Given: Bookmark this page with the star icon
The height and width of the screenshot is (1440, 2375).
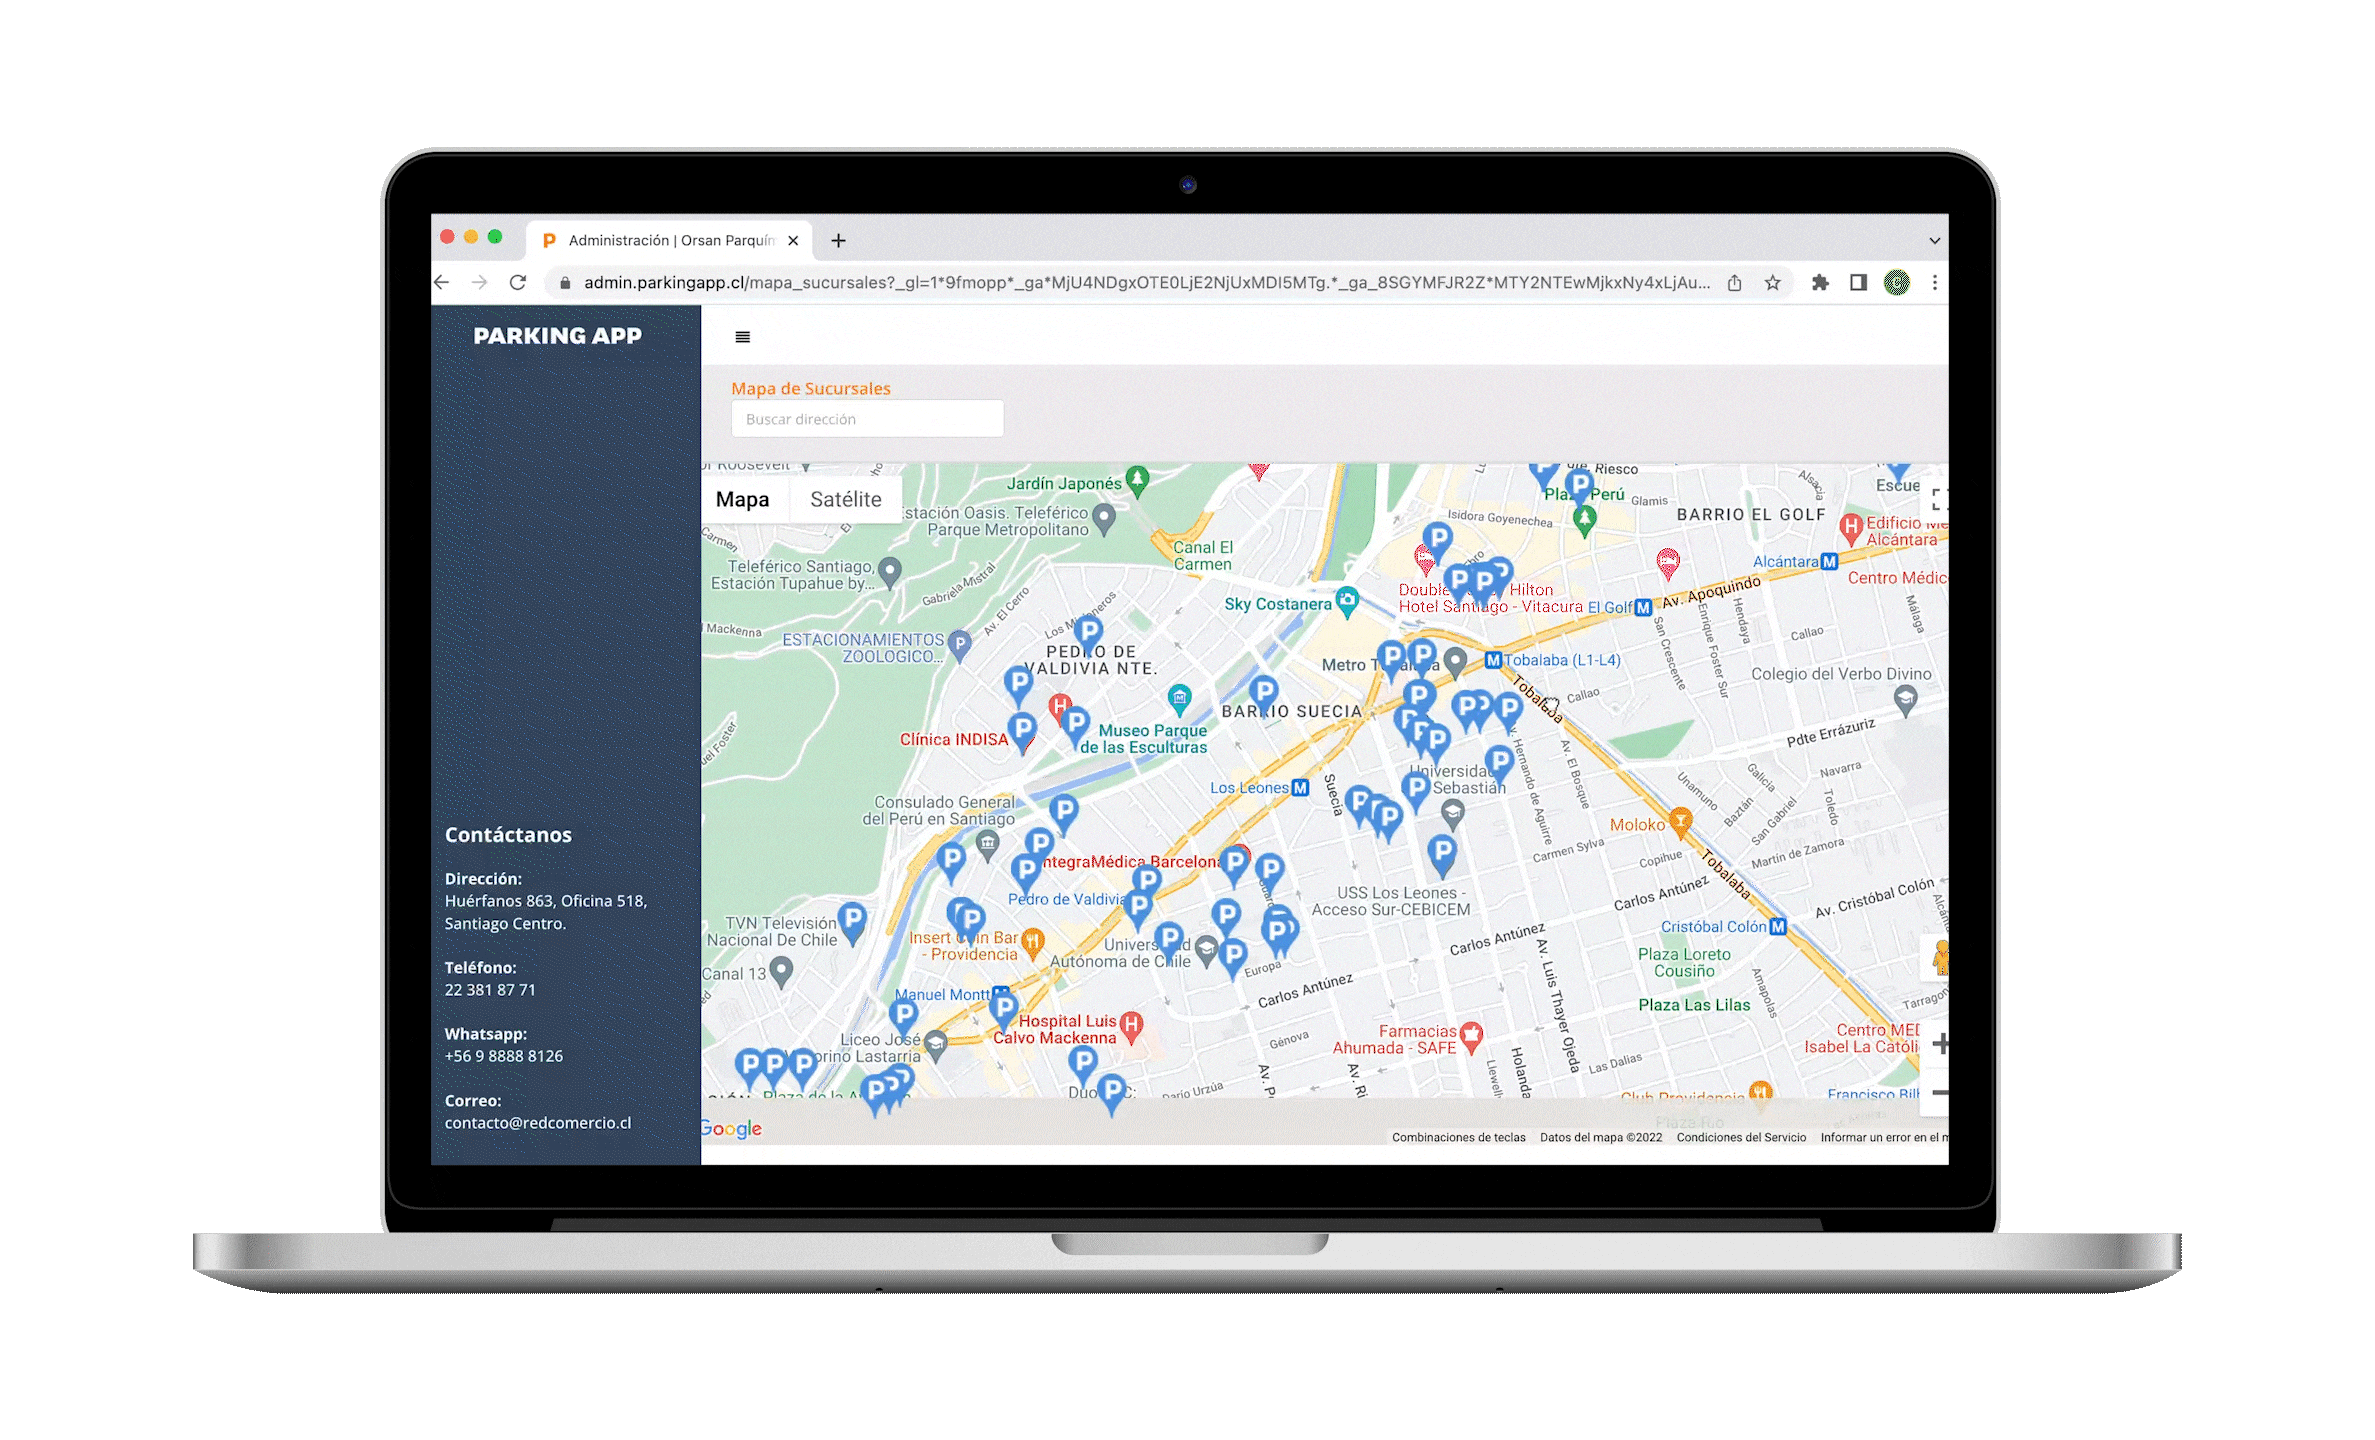Looking at the screenshot, I should 1772,283.
